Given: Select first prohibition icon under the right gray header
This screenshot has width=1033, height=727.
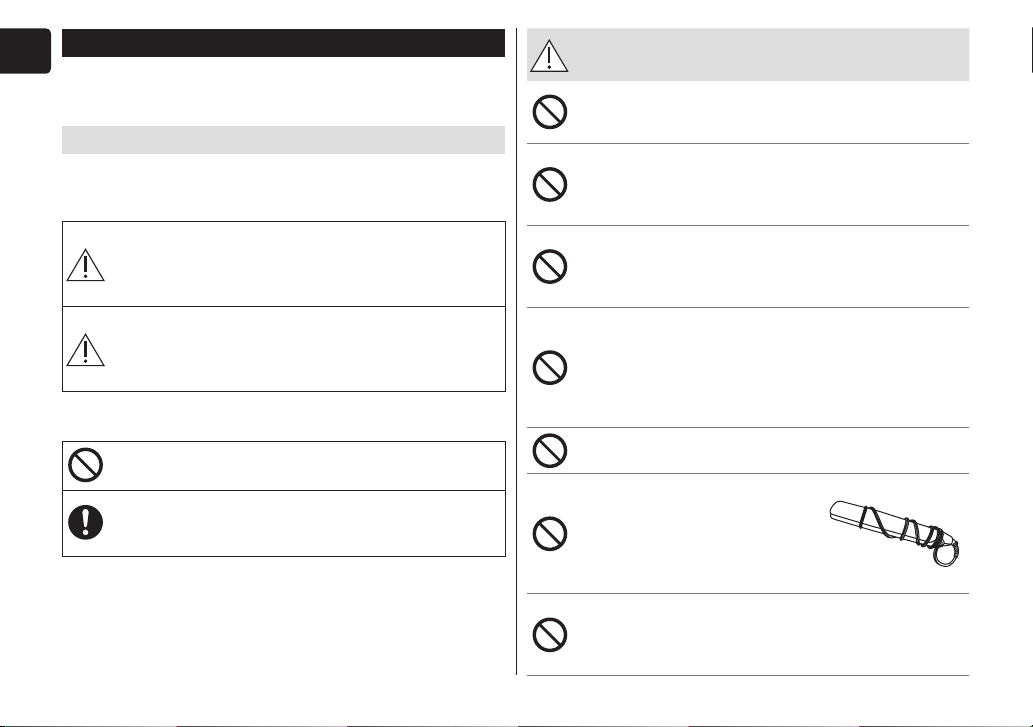Looking at the screenshot, I should (x=549, y=112).
